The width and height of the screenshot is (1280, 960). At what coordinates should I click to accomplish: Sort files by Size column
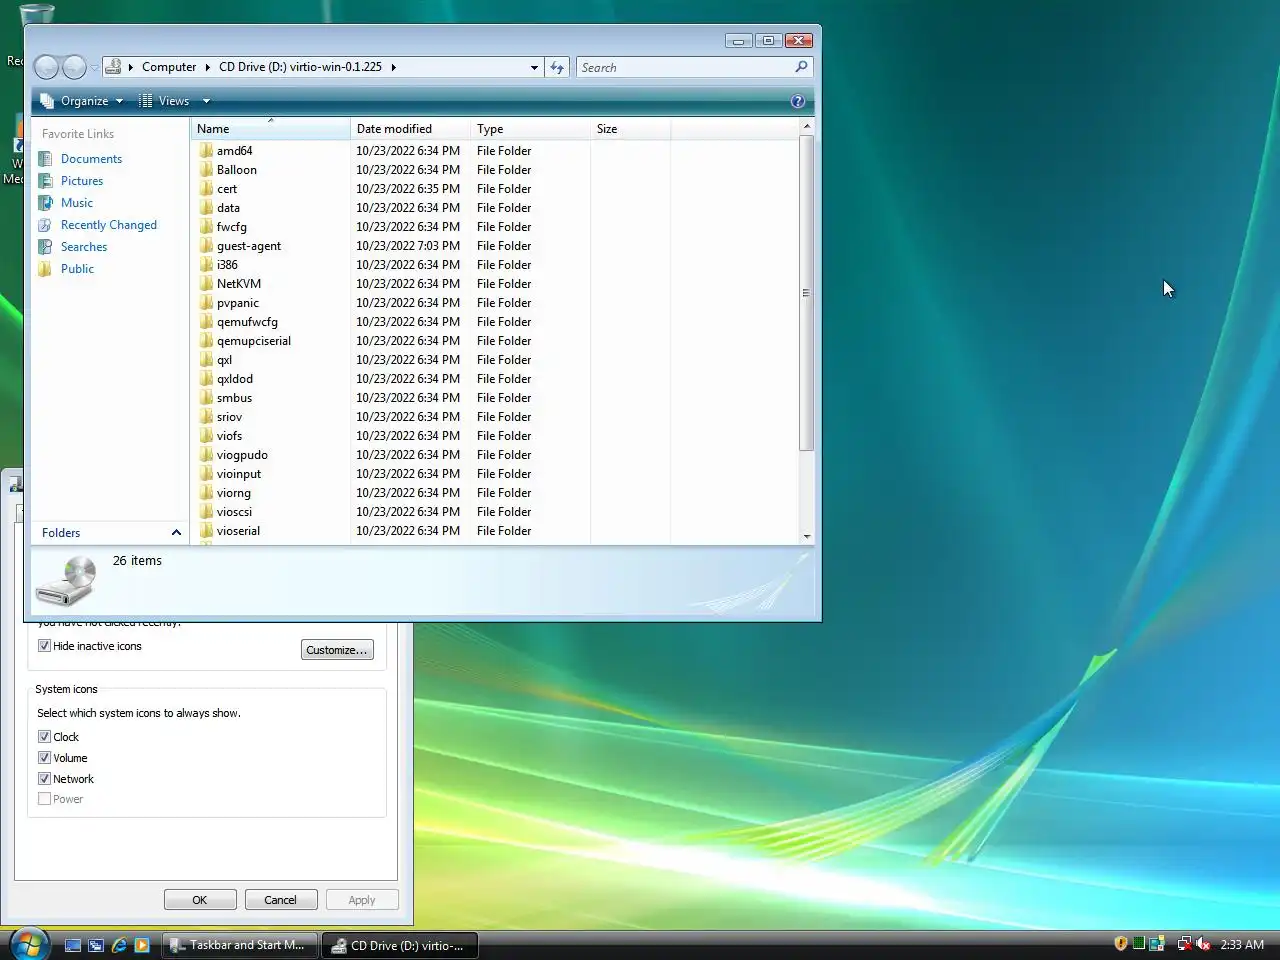tap(631, 129)
